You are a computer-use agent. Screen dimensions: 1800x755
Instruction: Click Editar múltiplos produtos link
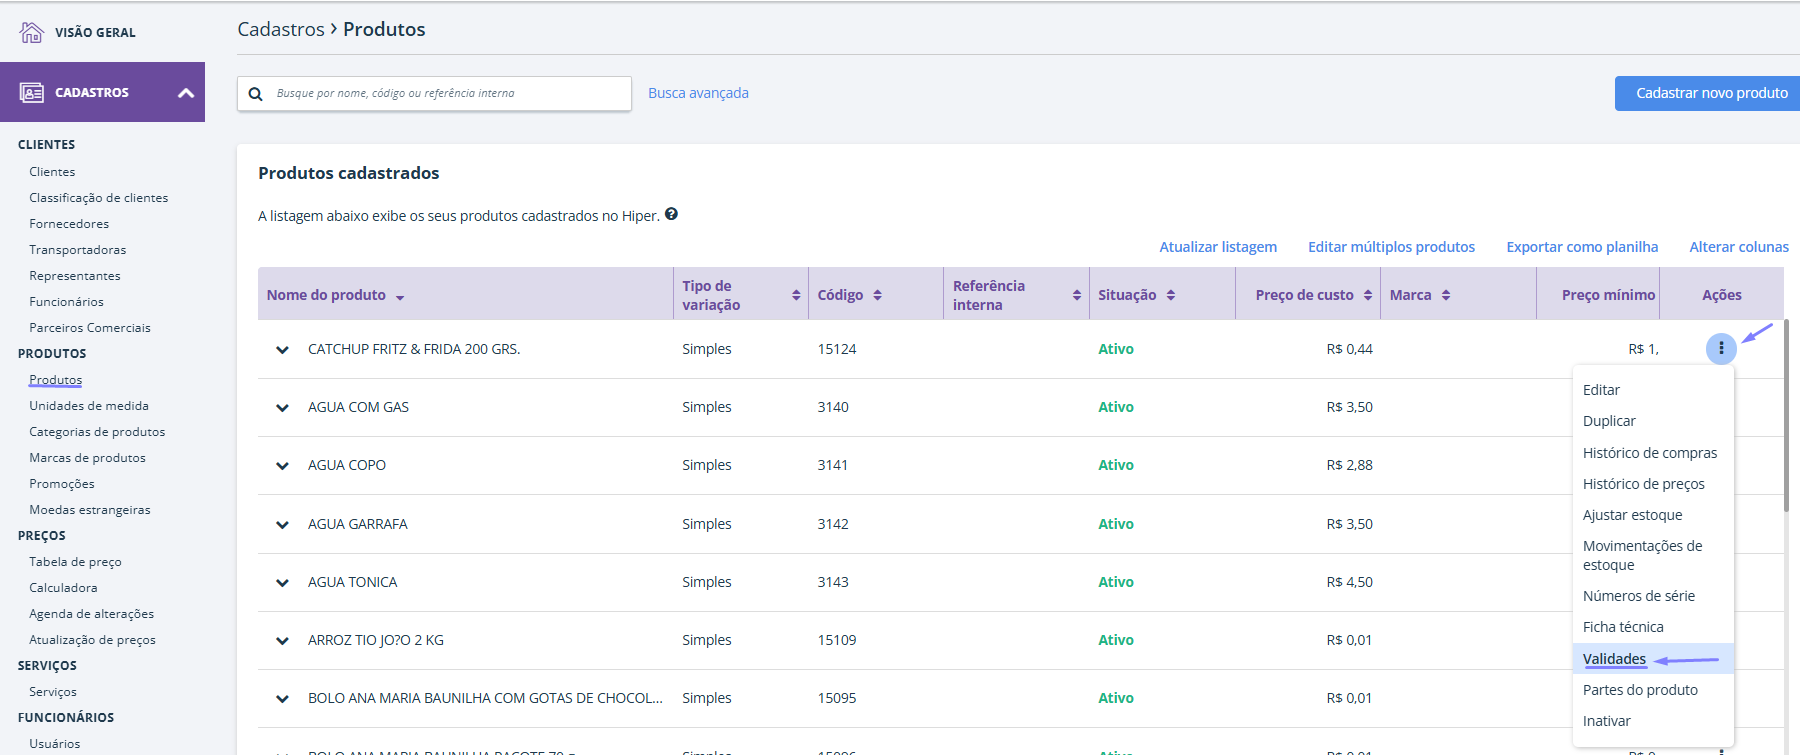click(x=1391, y=247)
